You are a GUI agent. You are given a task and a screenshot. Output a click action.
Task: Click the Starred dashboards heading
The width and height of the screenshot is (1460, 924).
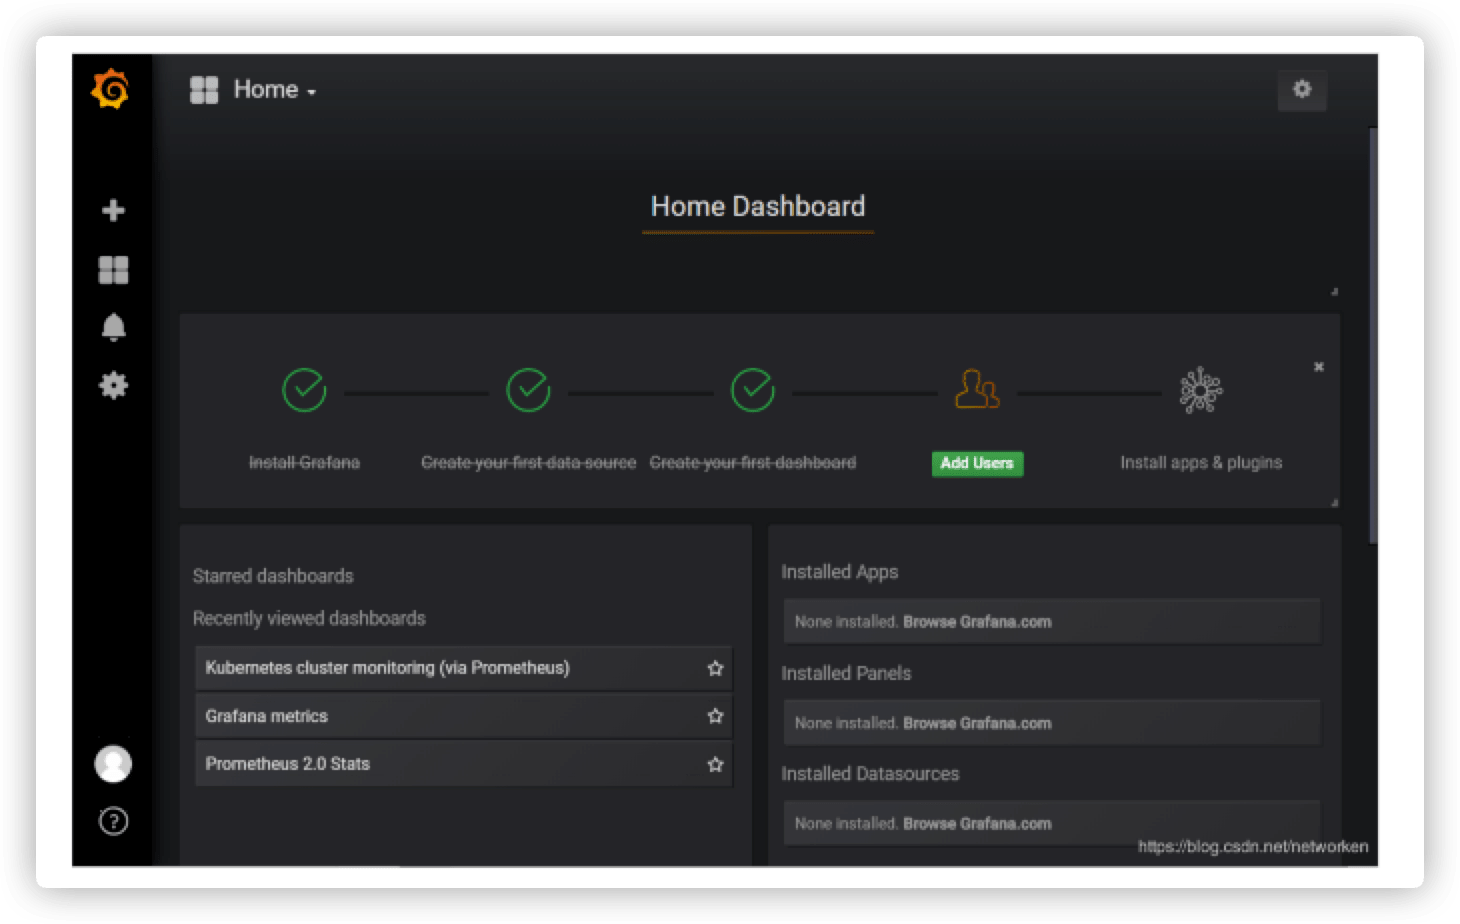[x=273, y=576]
